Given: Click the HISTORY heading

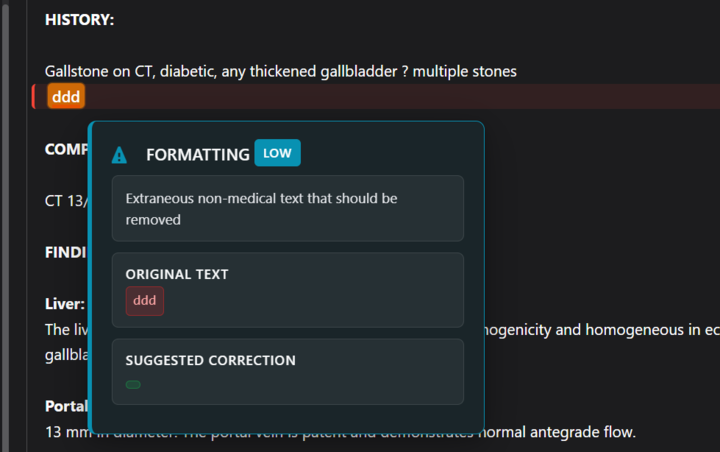Looking at the screenshot, I should tap(79, 20).
